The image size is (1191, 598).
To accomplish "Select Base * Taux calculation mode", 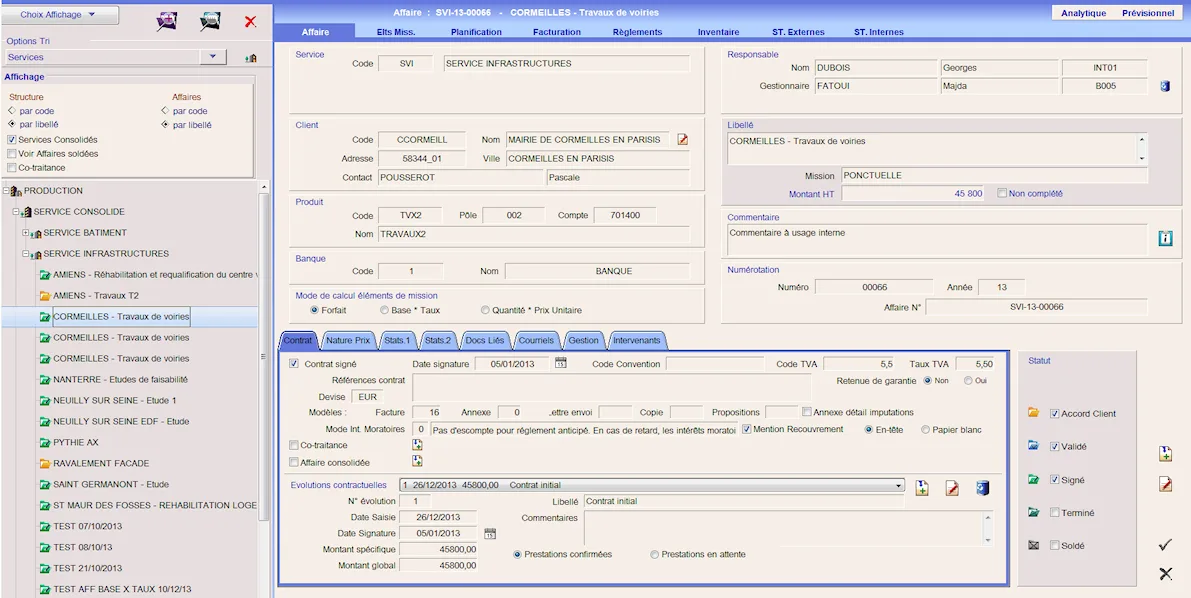I will pos(384,310).
